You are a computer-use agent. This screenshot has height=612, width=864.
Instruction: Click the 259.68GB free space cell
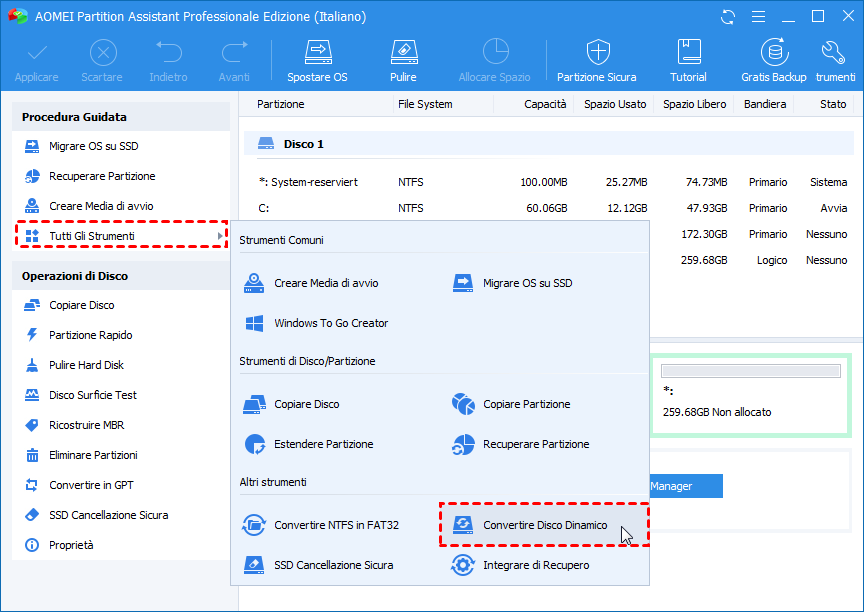704,260
